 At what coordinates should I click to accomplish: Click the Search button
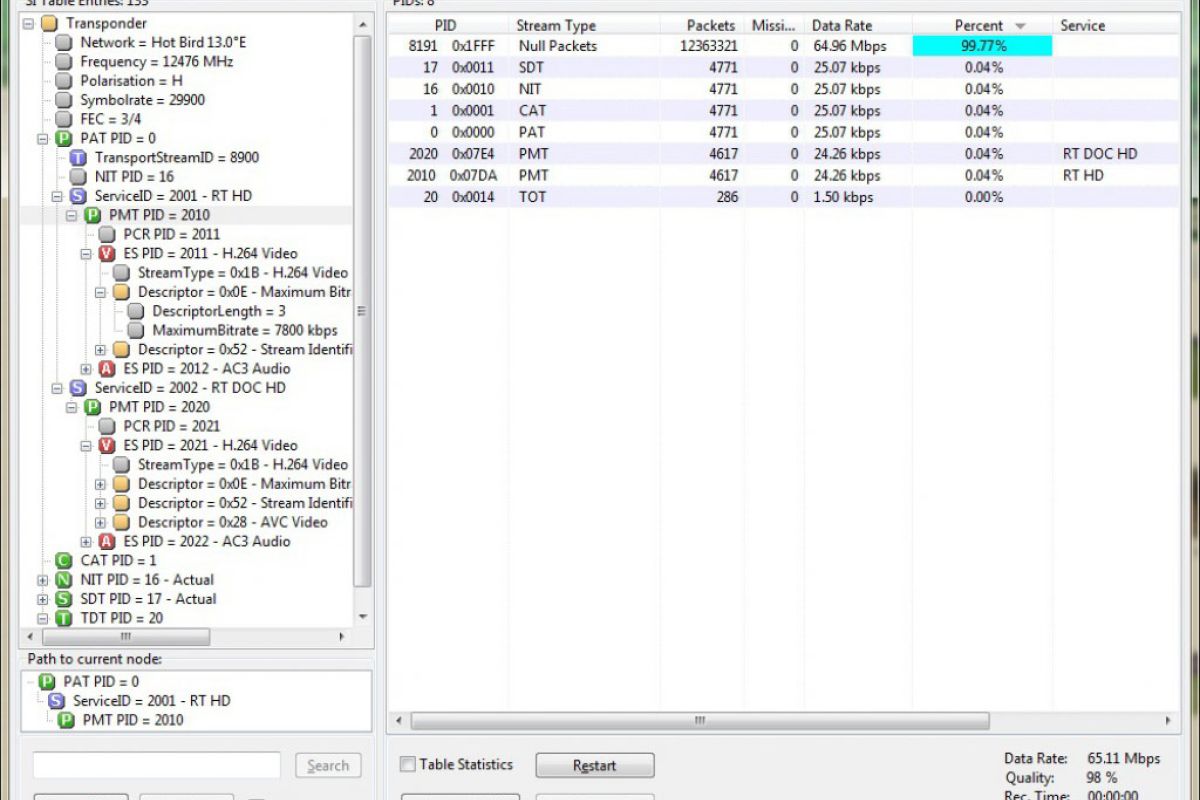tap(328, 766)
